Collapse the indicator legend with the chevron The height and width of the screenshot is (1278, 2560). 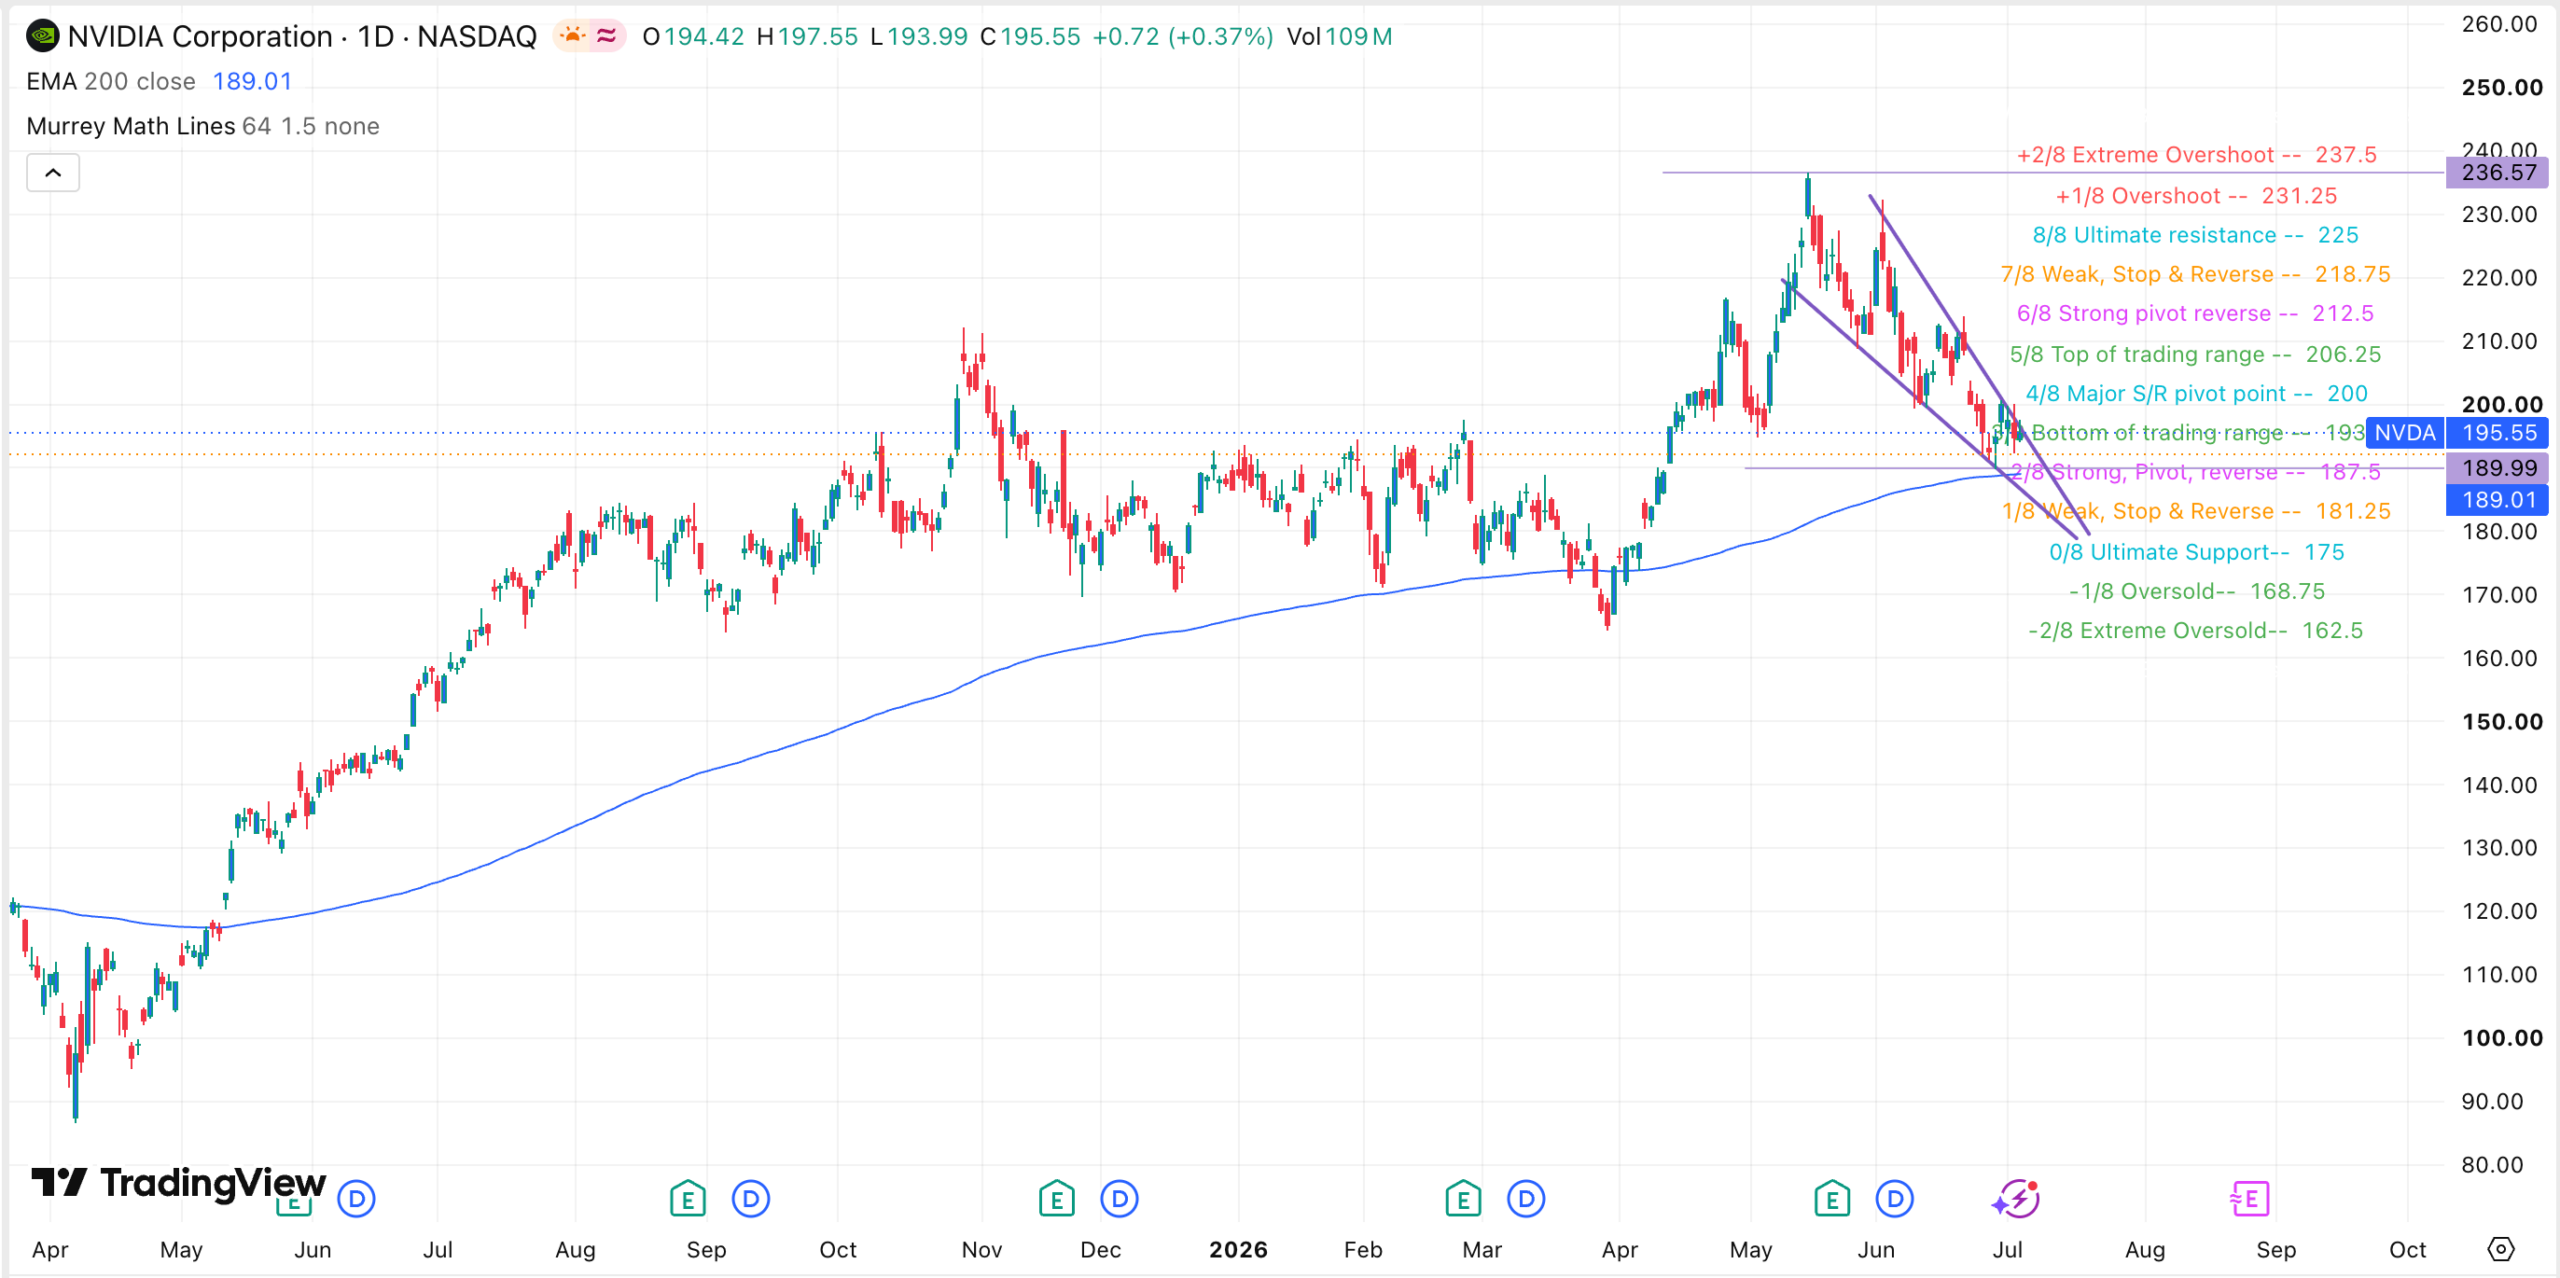tap(53, 173)
